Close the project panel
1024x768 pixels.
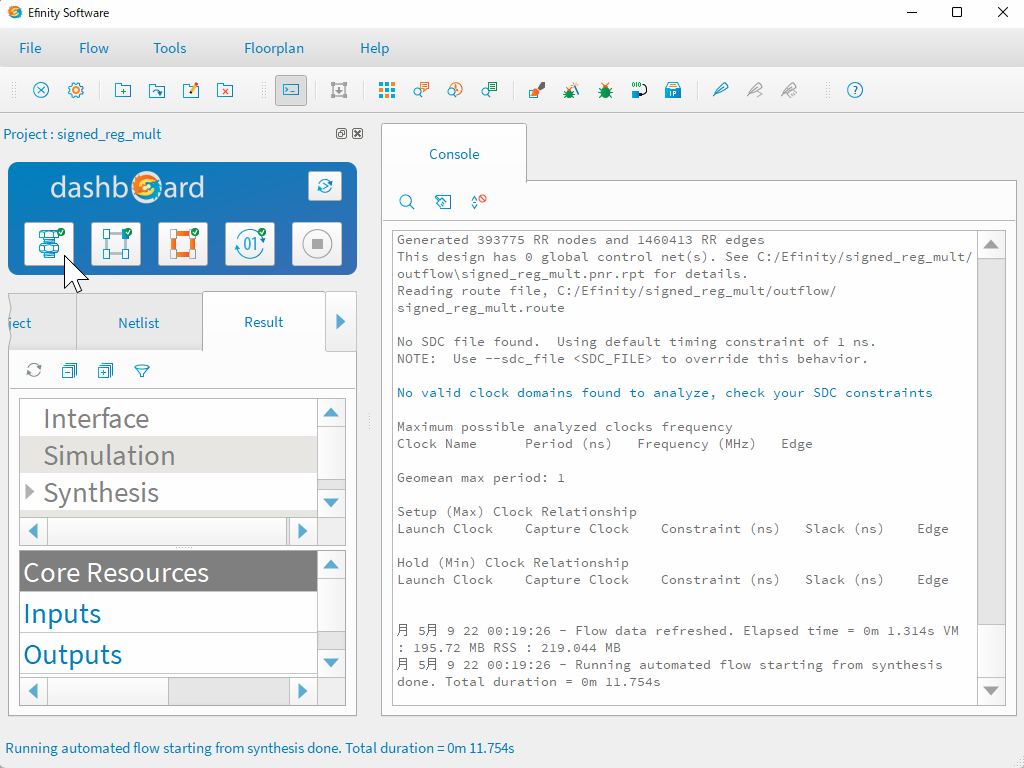coord(357,133)
